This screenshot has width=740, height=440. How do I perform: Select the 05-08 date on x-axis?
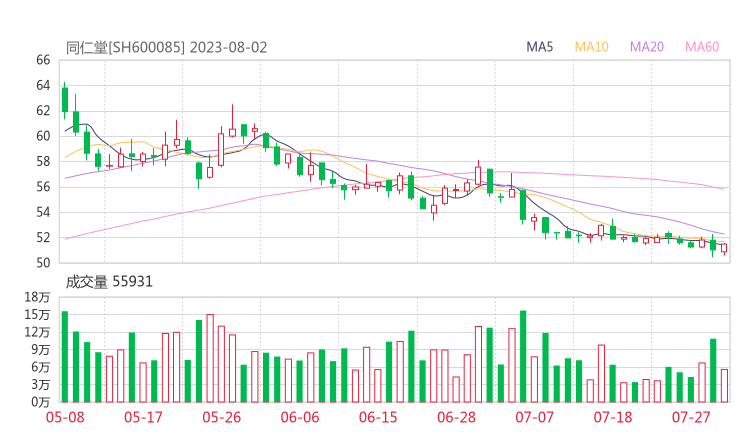coord(64,417)
